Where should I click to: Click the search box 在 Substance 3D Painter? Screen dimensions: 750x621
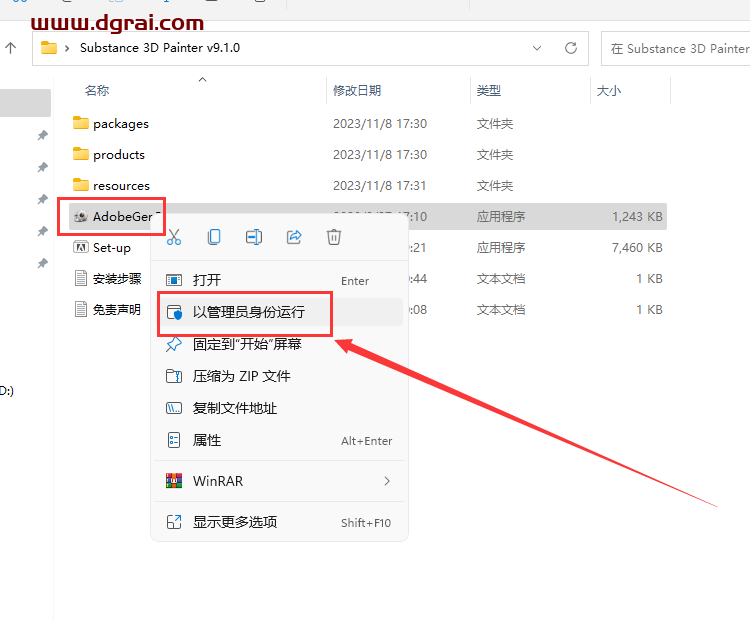pyautogui.click(x=675, y=49)
